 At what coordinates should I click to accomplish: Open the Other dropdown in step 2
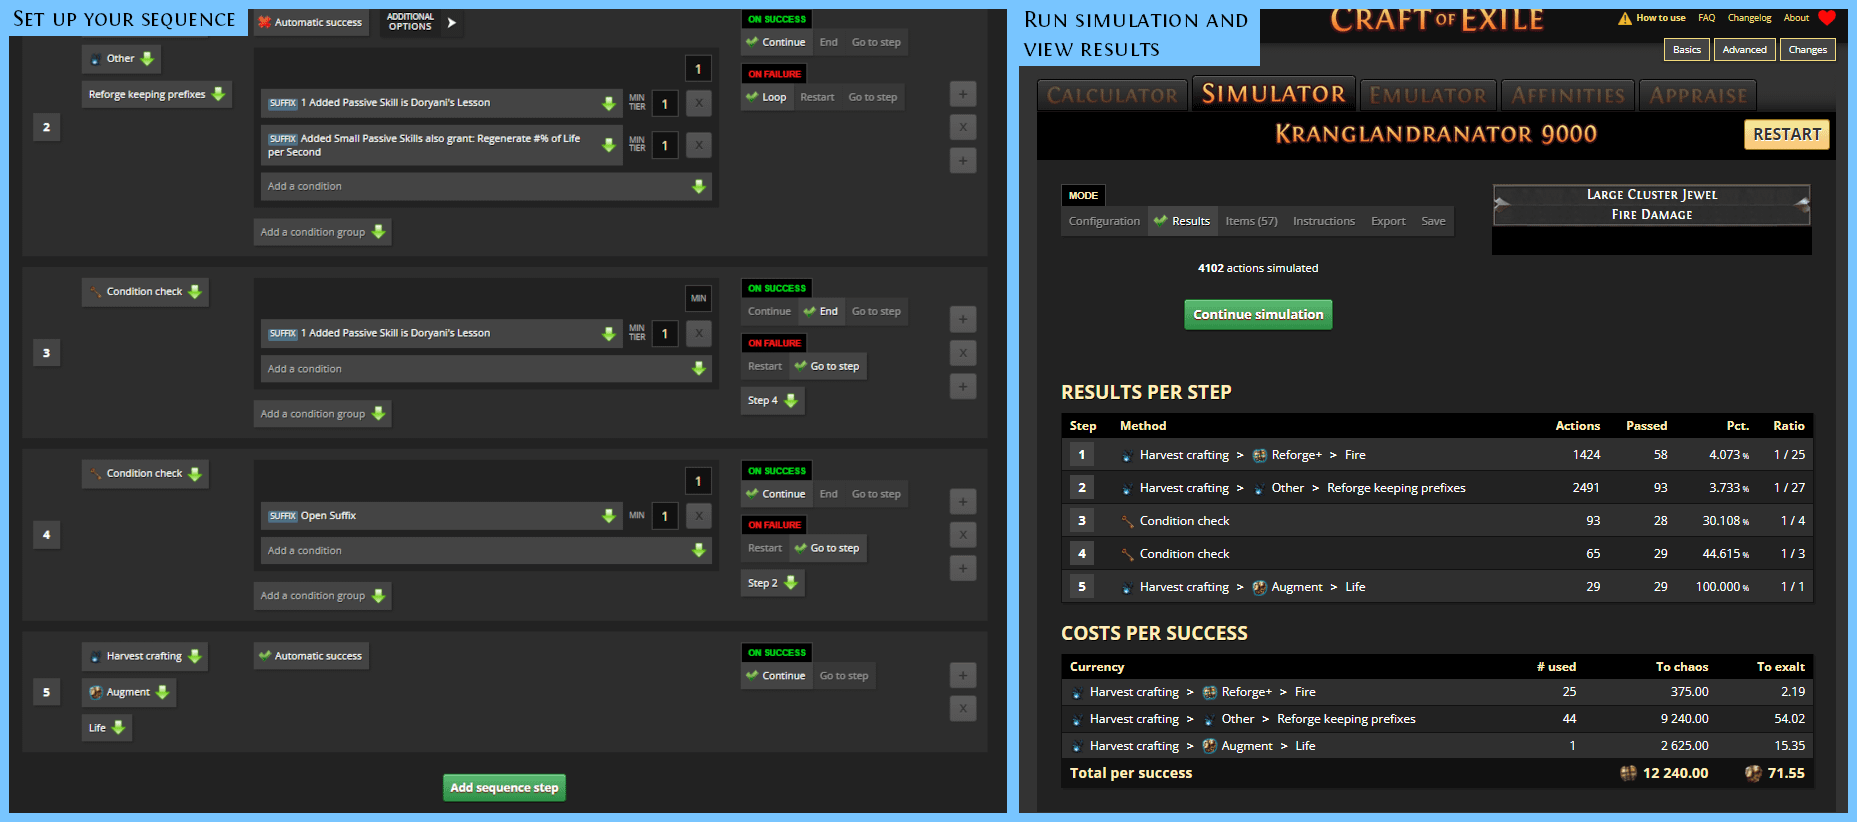[121, 59]
